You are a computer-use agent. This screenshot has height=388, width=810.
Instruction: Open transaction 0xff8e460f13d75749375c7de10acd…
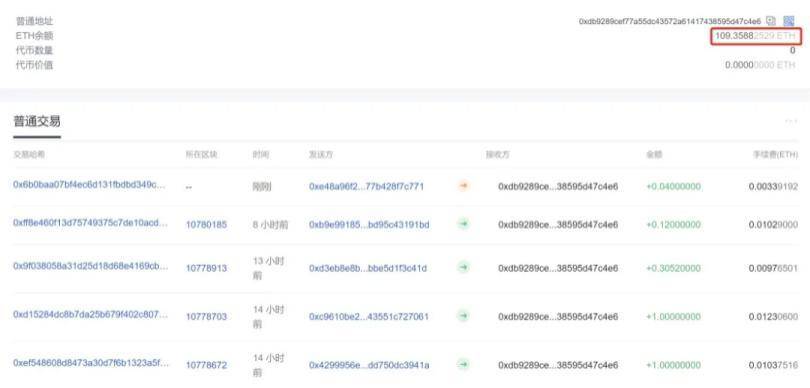point(90,223)
